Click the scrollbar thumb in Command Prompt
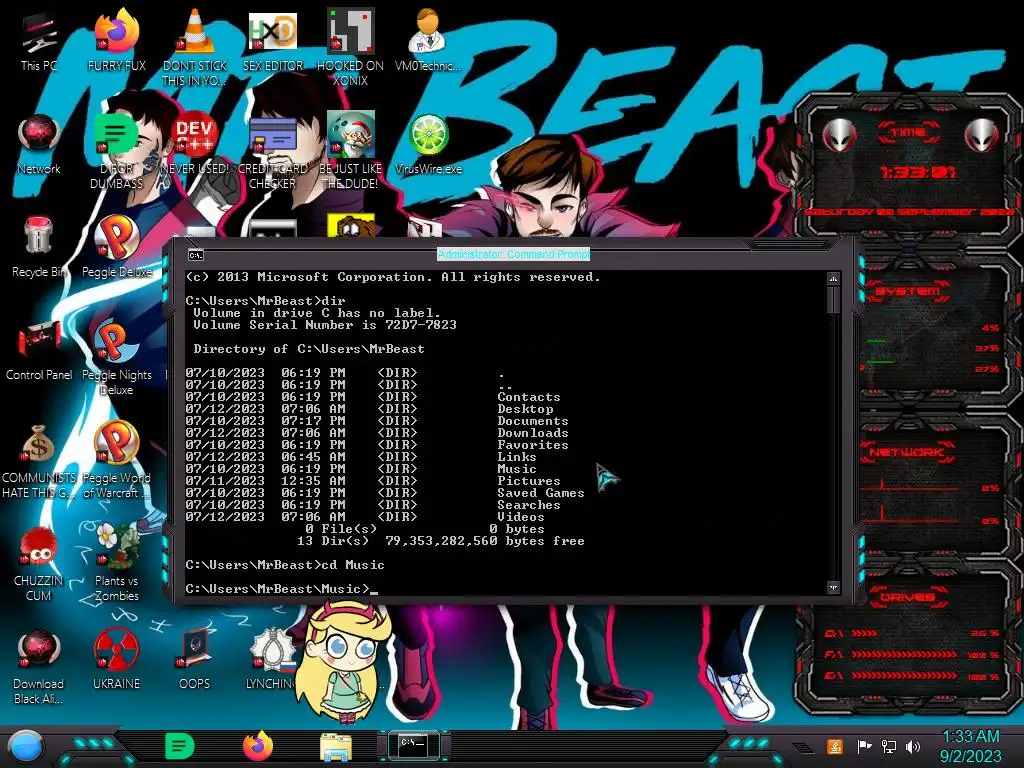This screenshot has height=768, width=1024. (833, 300)
